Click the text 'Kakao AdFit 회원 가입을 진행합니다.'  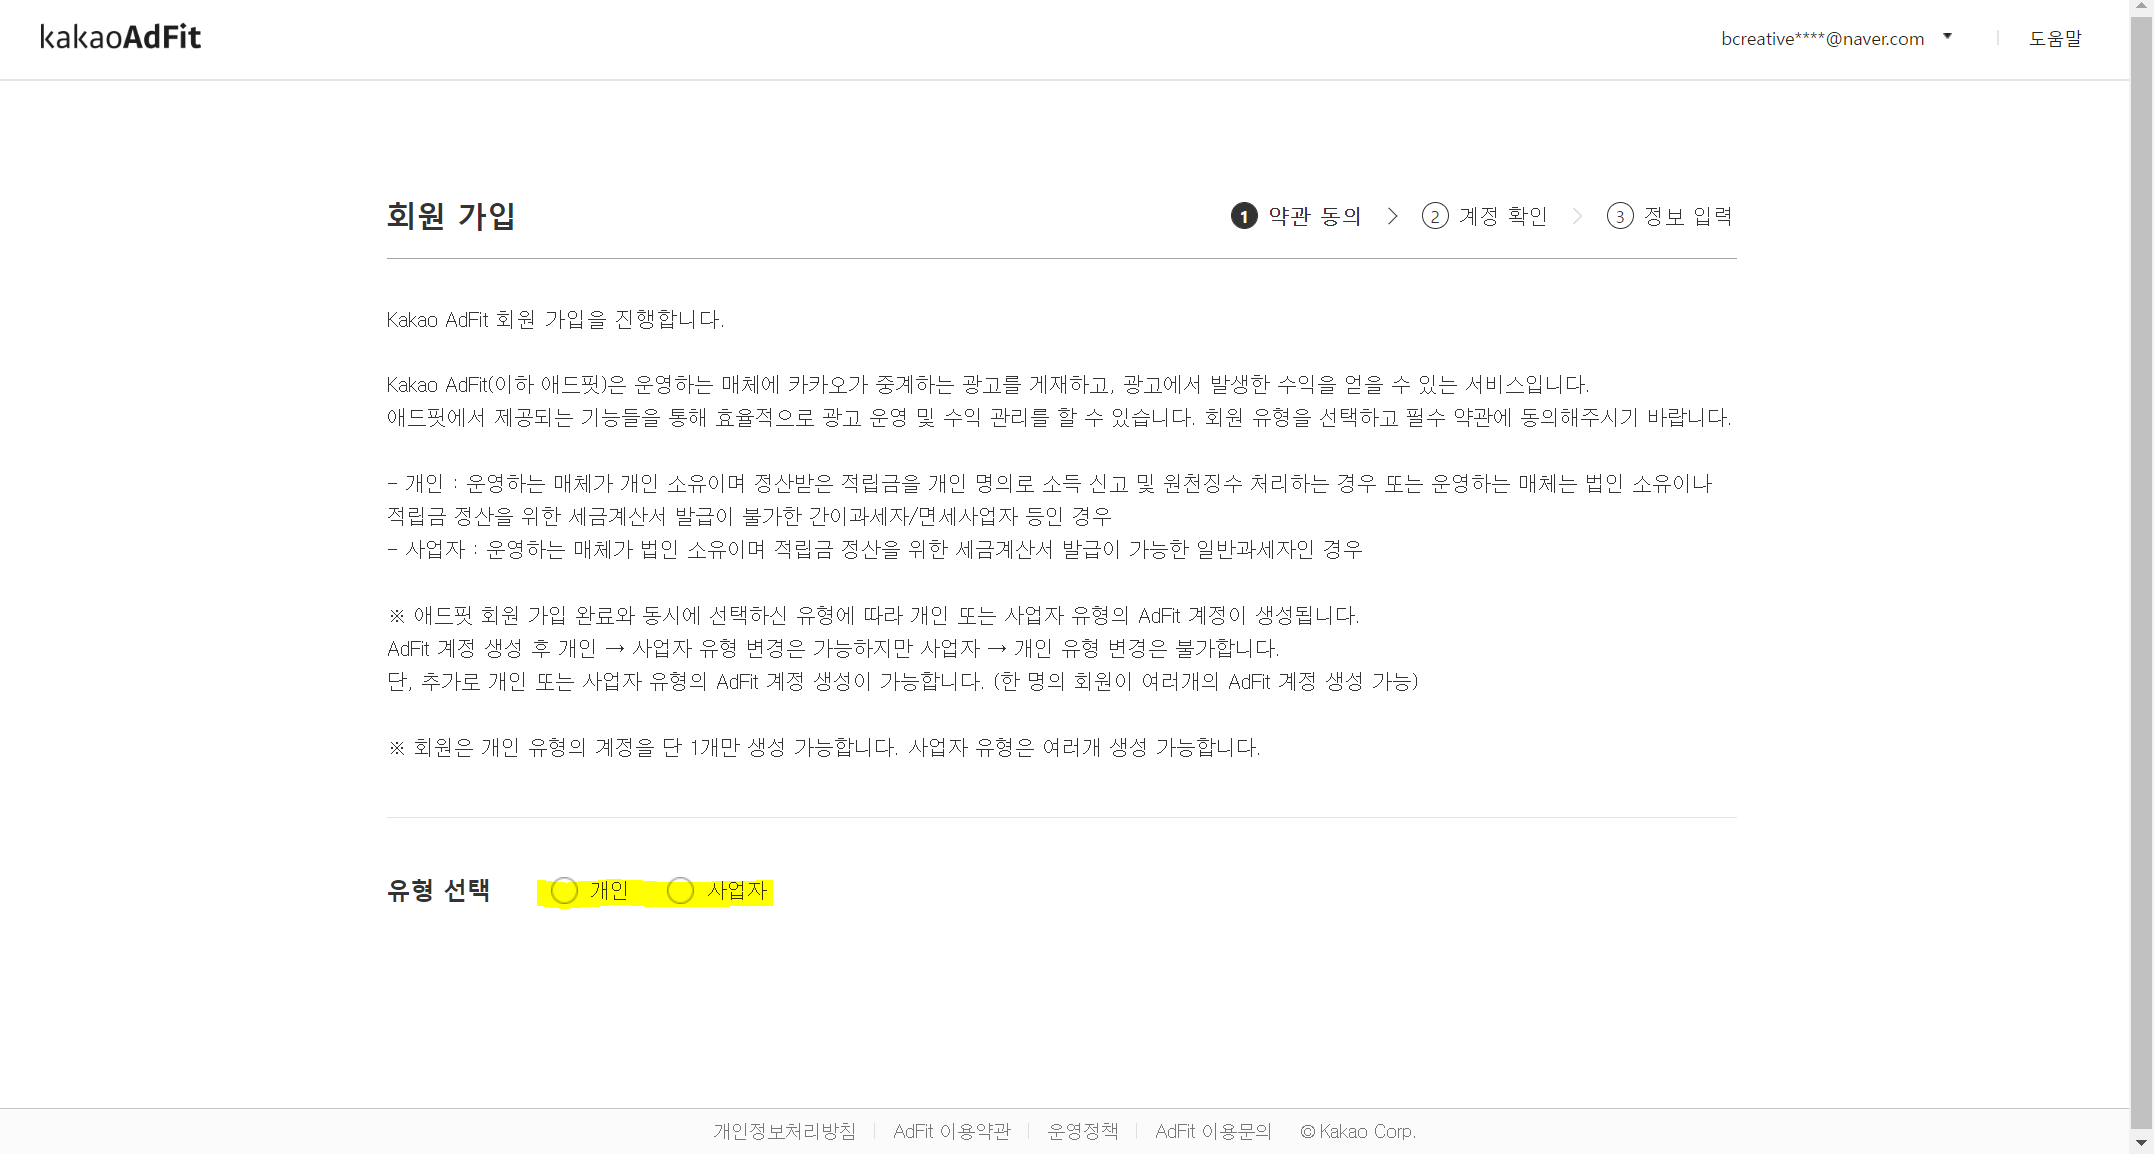(x=555, y=319)
